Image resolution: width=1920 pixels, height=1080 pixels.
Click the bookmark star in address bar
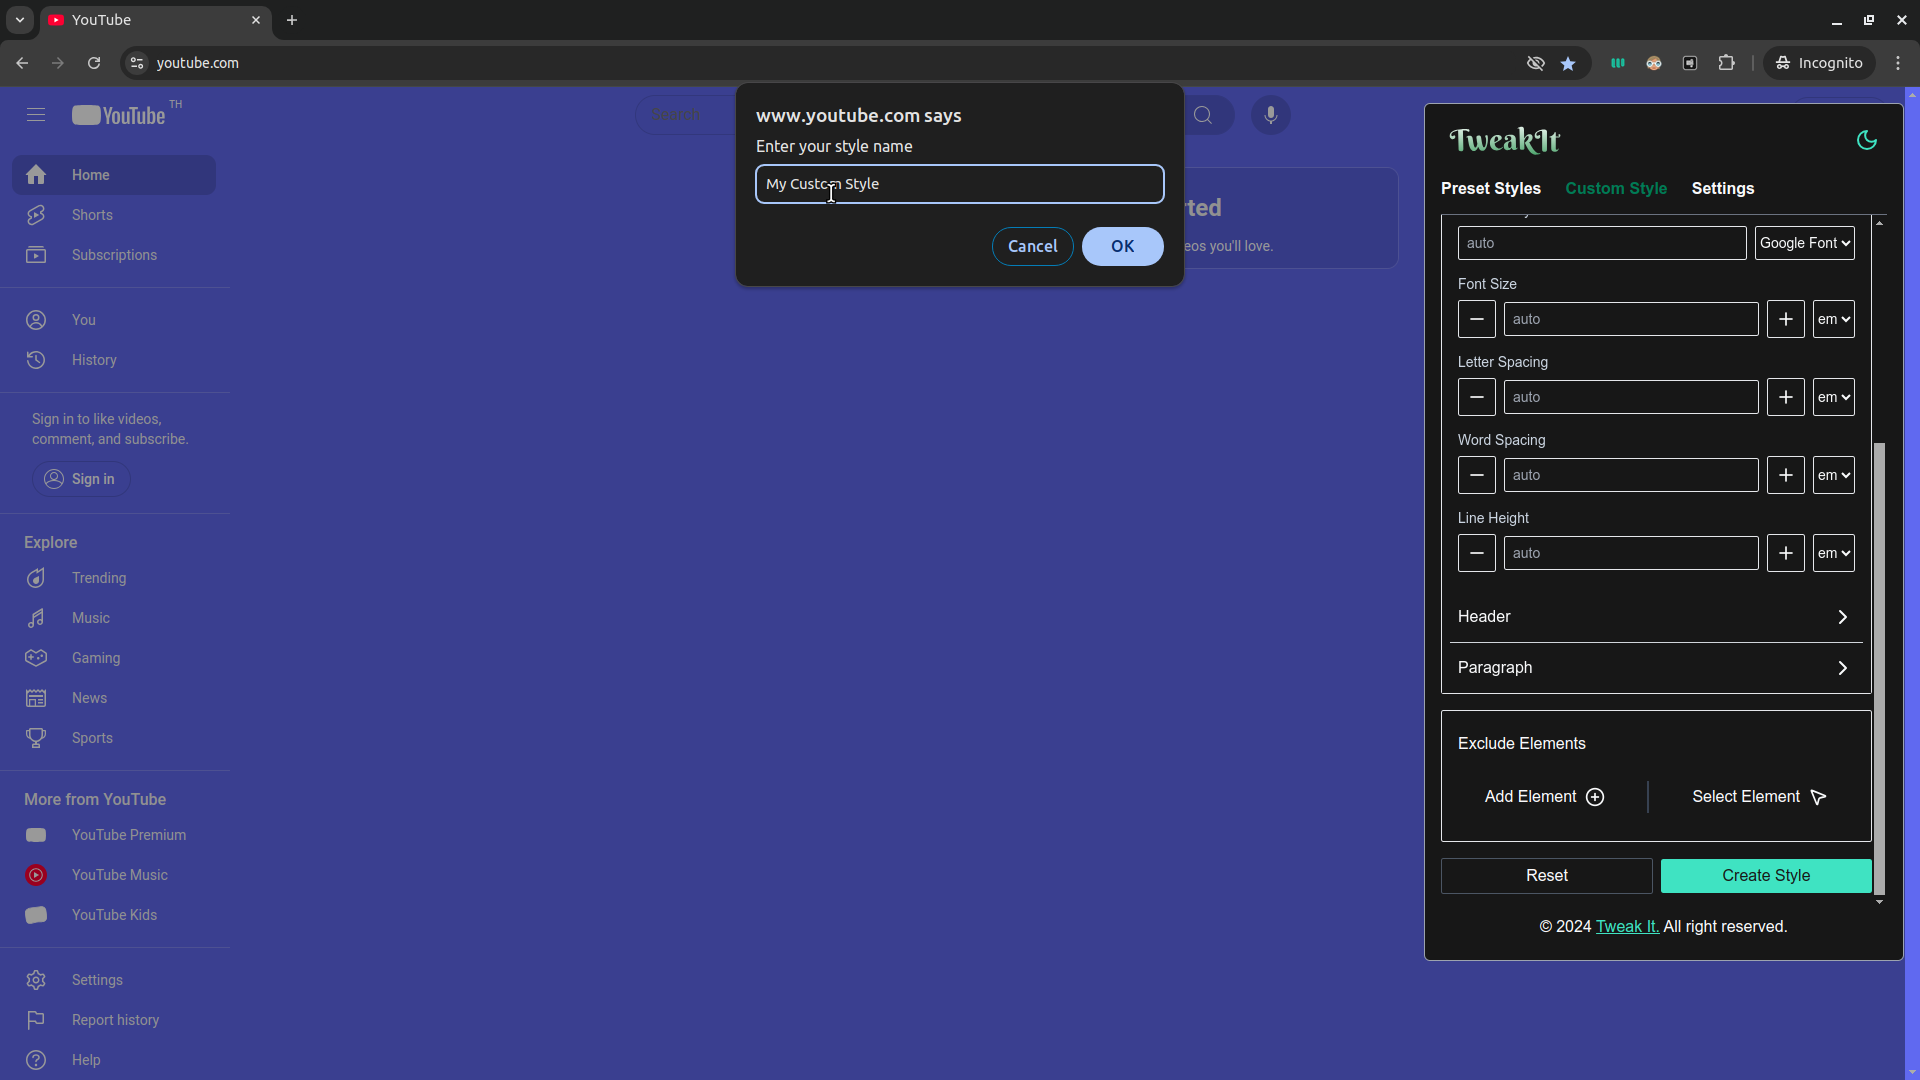1568,63
